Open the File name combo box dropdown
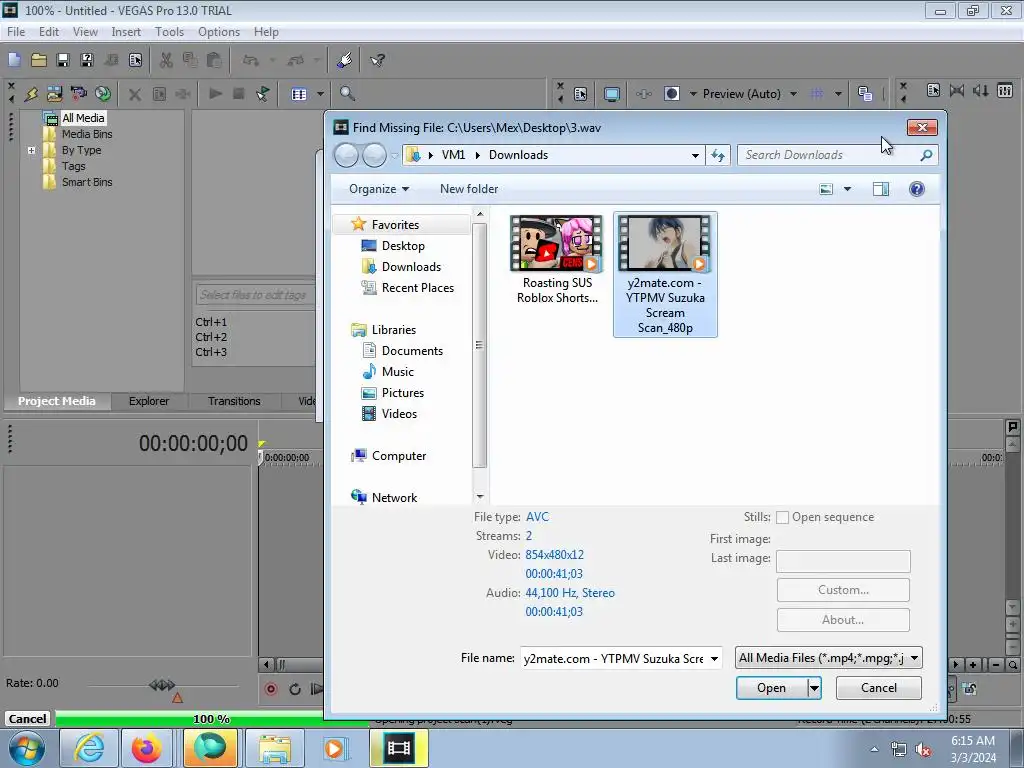This screenshot has width=1024, height=768. click(x=714, y=658)
